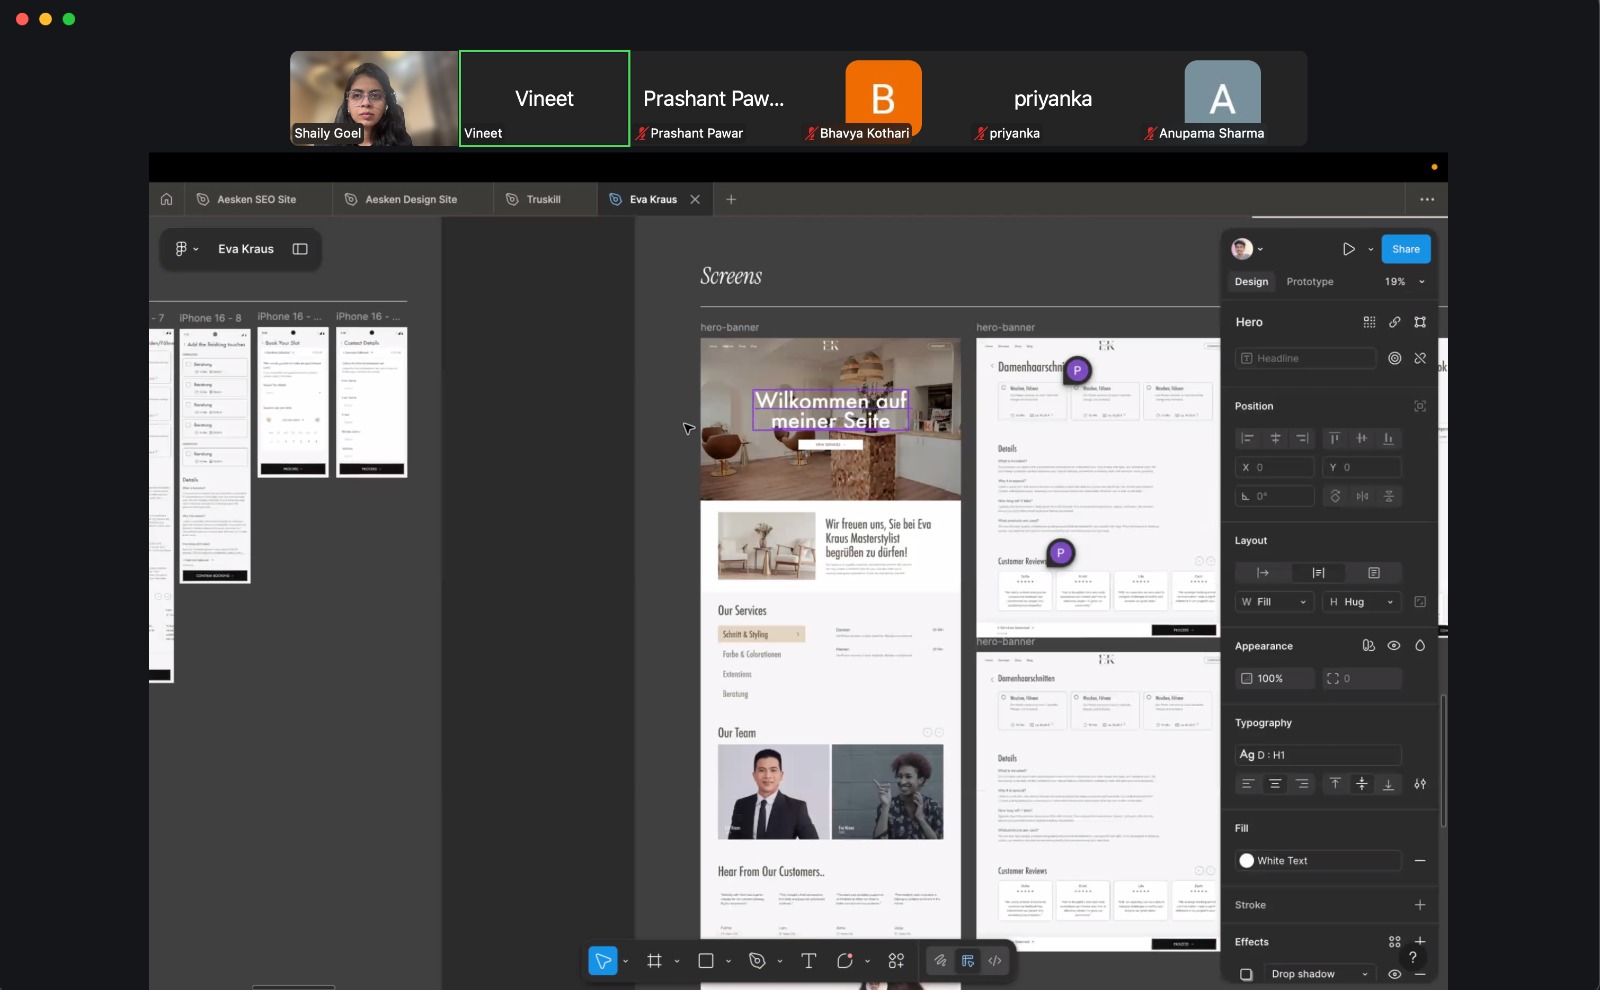Add a stroke with the plus button

(x=1420, y=905)
